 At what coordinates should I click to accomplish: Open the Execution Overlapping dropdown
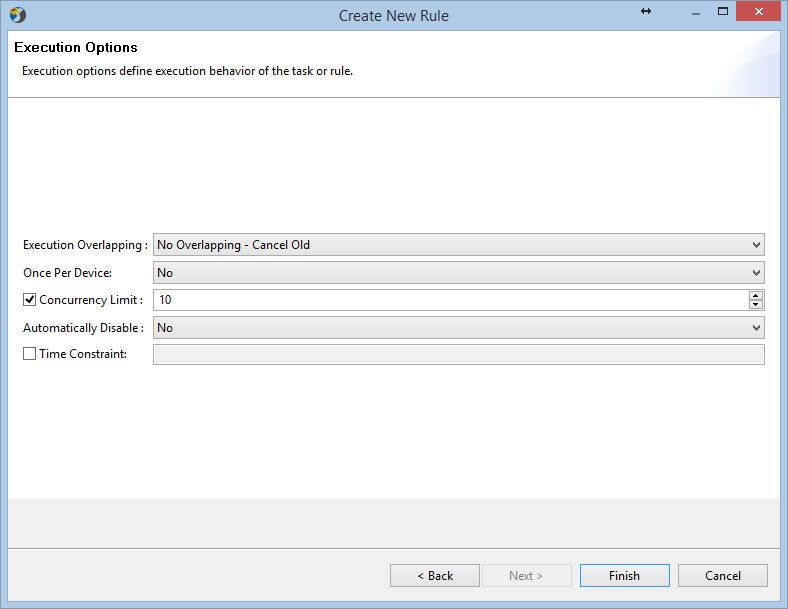(458, 245)
